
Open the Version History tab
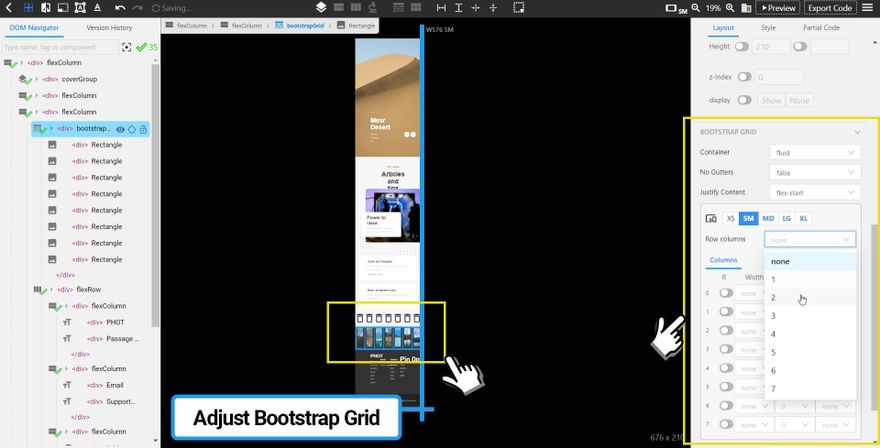[109, 28]
